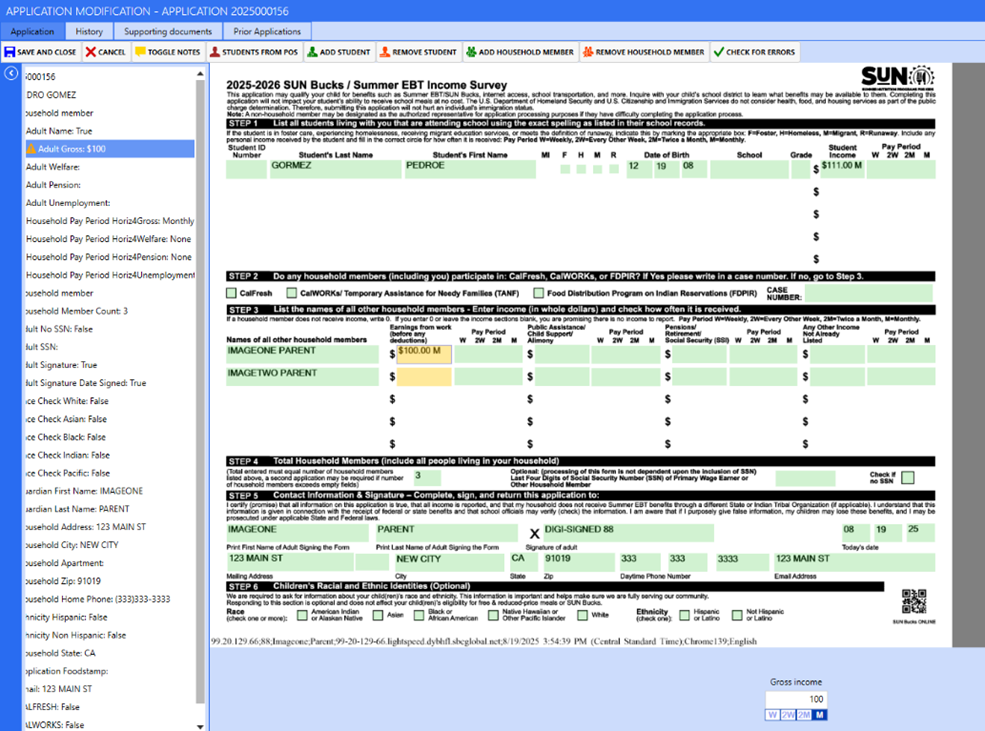Select the Adult Pension row
985x731 pixels.
tap(109, 185)
